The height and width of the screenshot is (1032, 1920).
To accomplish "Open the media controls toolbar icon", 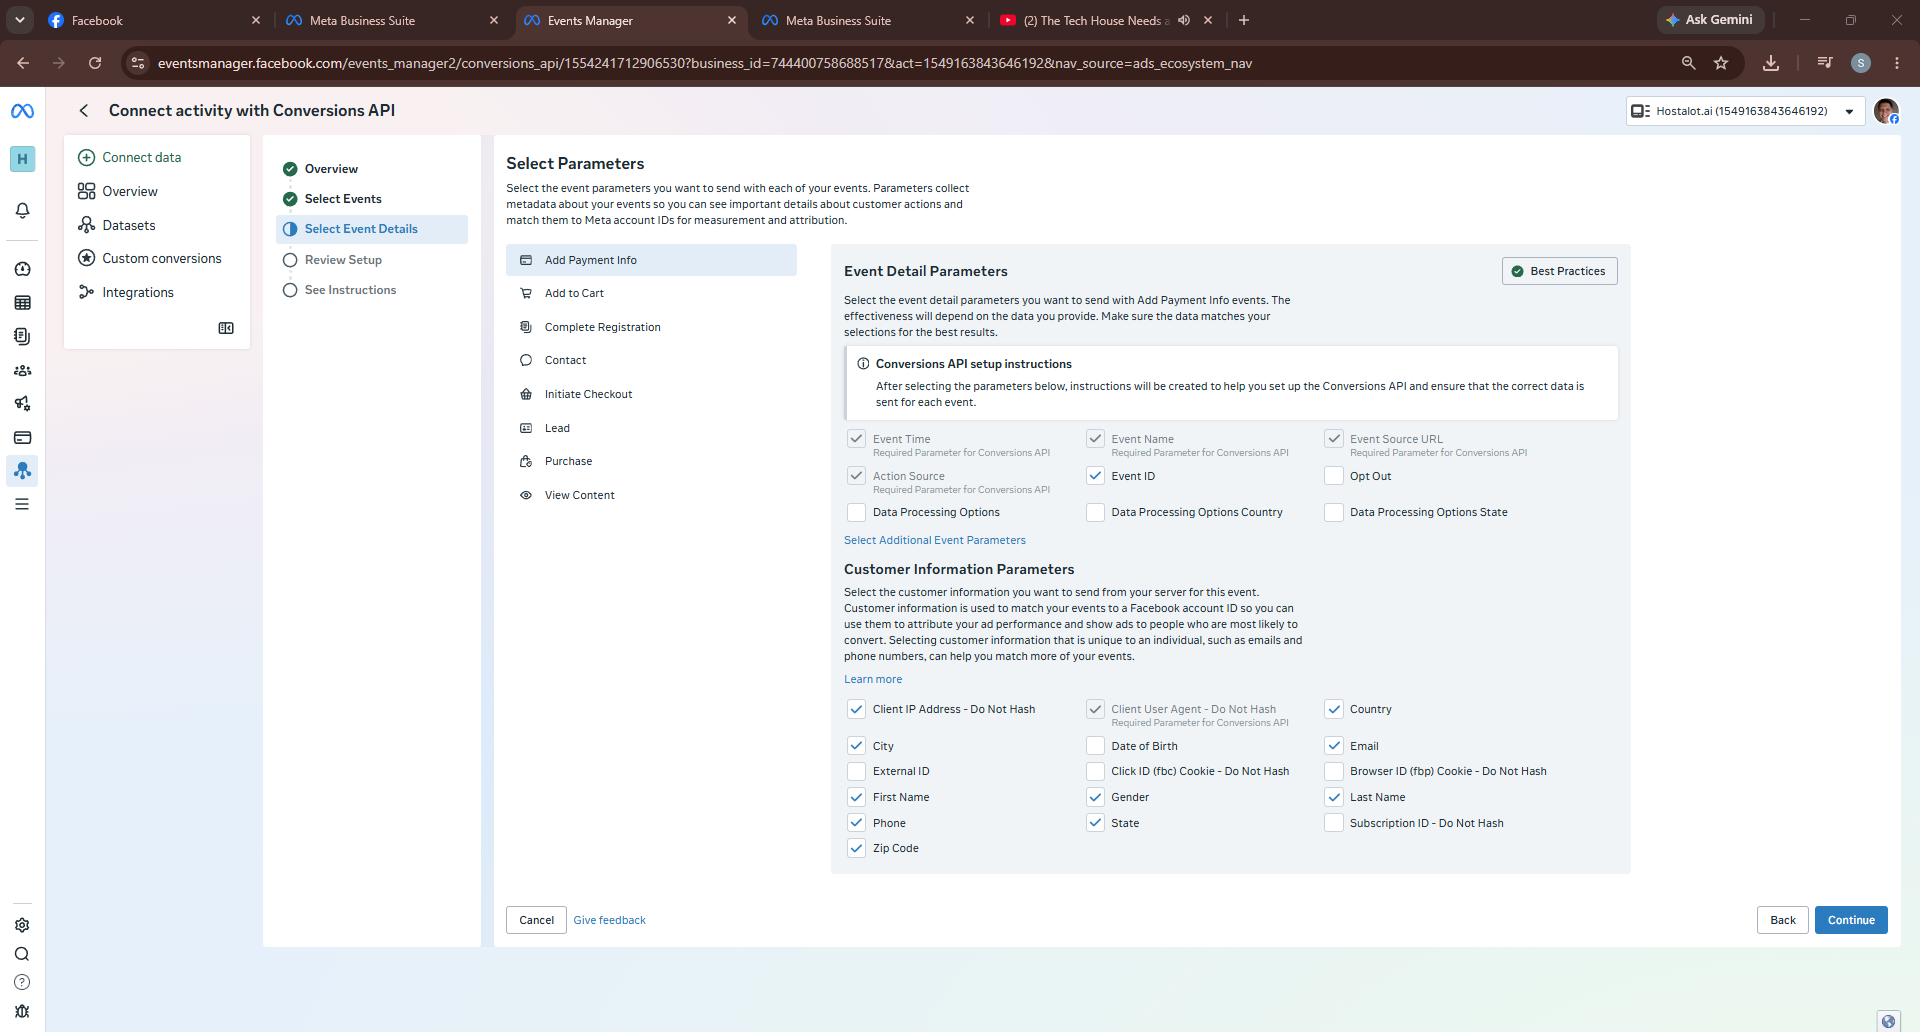I will 1825,63.
